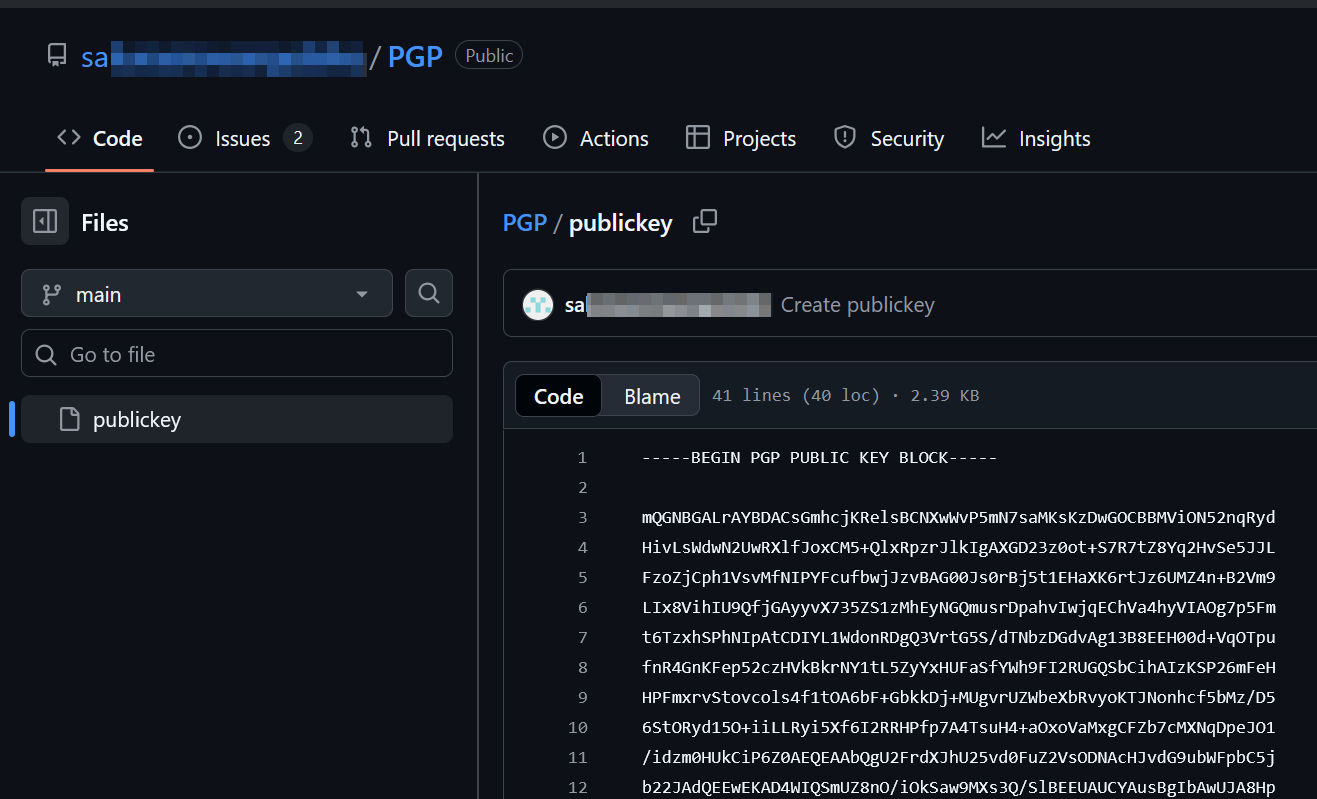Copy the publickey file path icon

(705, 221)
